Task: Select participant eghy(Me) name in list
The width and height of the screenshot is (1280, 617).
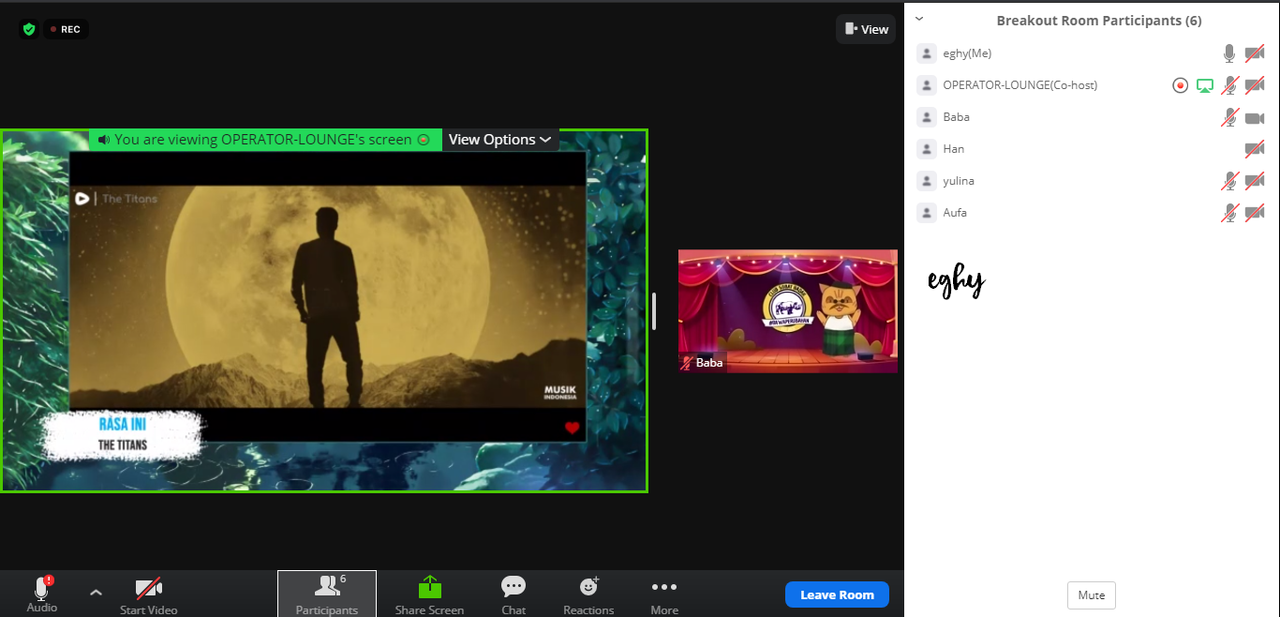Action: pos(967,54)
